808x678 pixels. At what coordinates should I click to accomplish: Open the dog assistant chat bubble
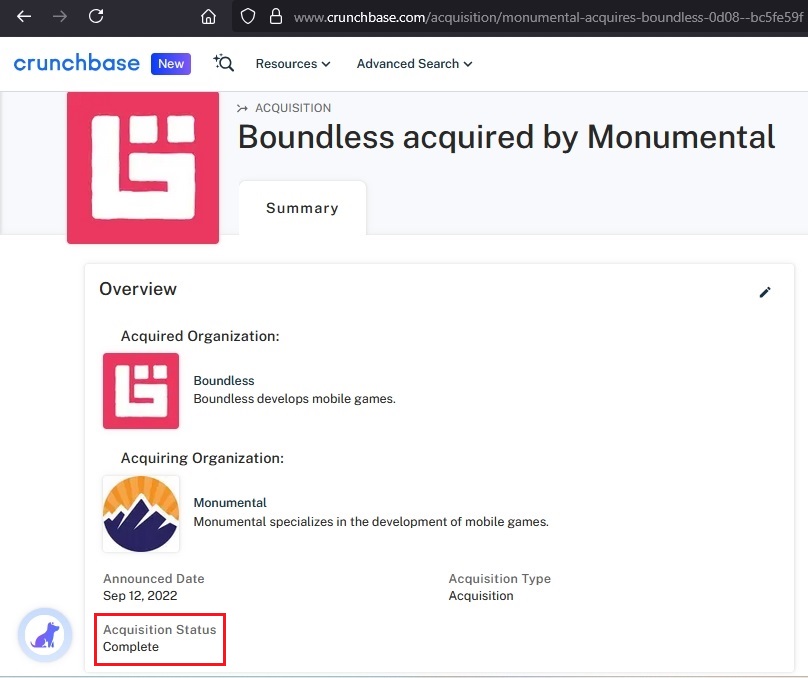[x=45, y=635]
